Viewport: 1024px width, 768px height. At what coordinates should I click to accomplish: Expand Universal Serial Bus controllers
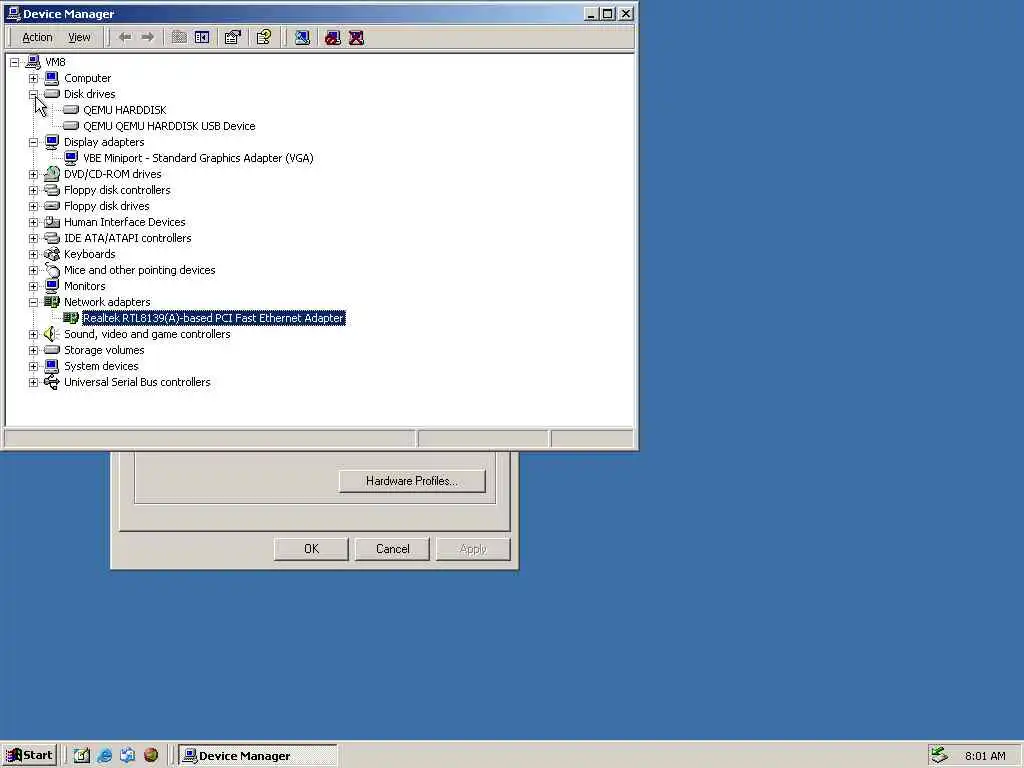[33, 383]
